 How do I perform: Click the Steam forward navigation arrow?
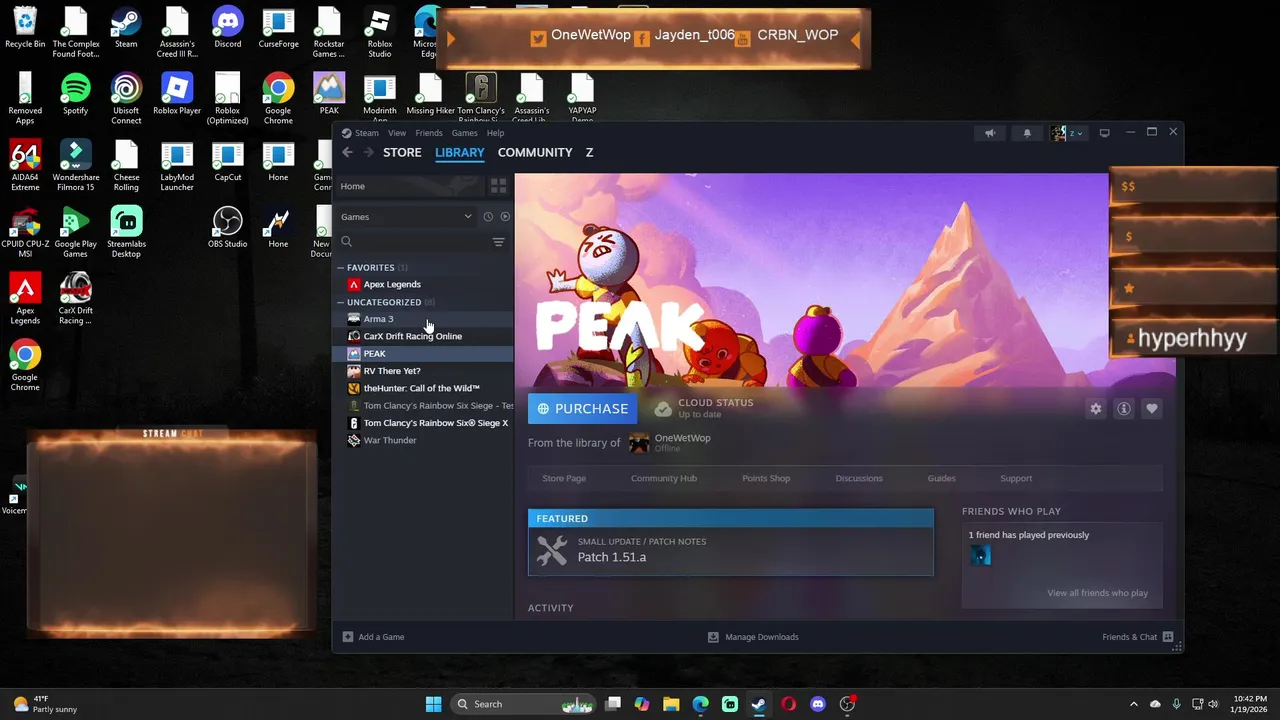(x=369, y=152)
